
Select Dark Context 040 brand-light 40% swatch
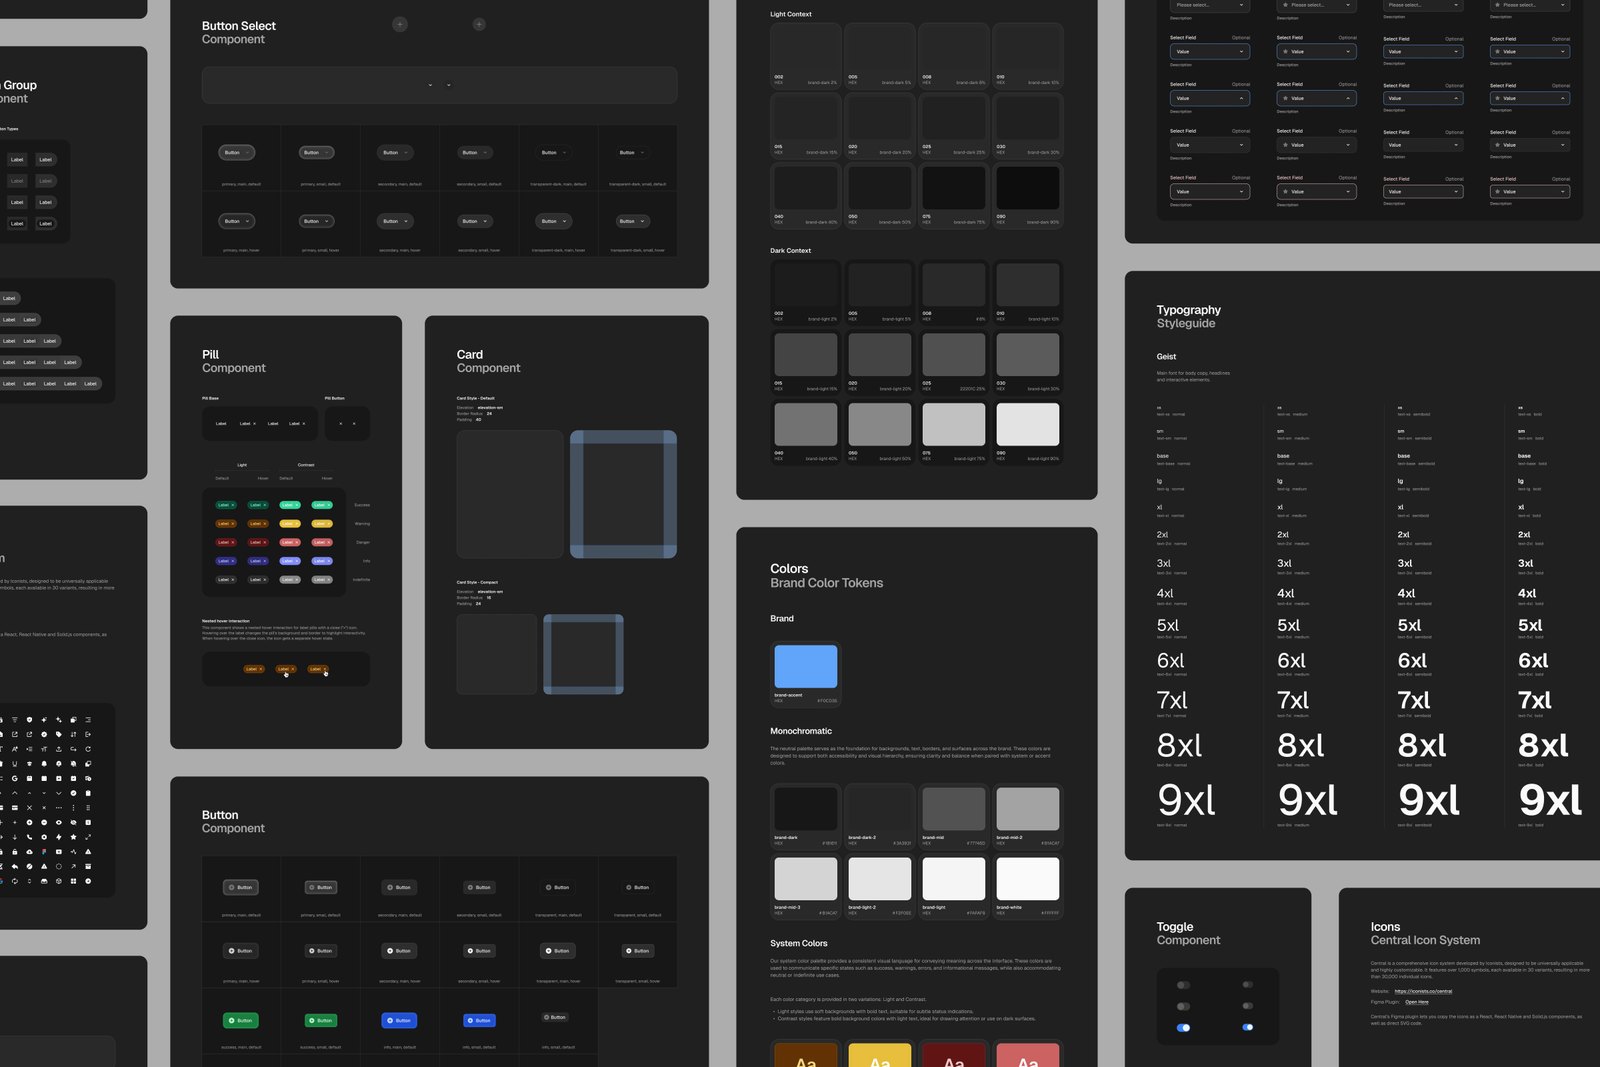pos(806,425)
